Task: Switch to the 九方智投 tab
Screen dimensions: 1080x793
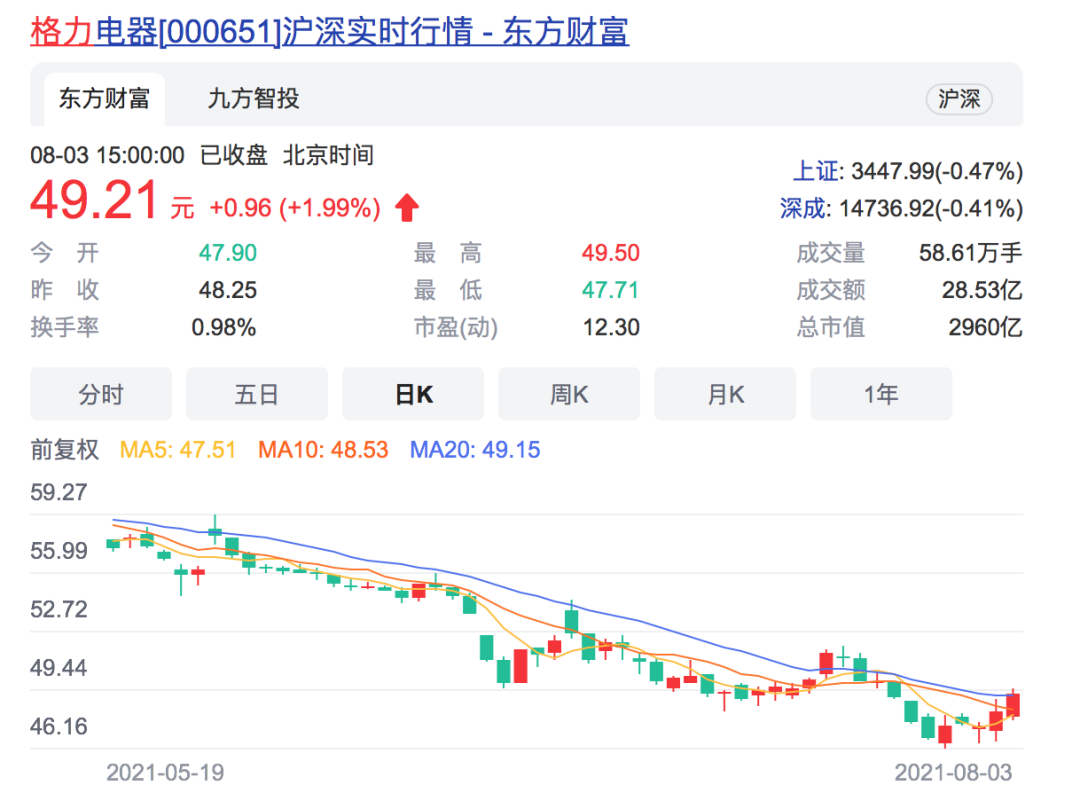Action: click(x=253, y=99)
